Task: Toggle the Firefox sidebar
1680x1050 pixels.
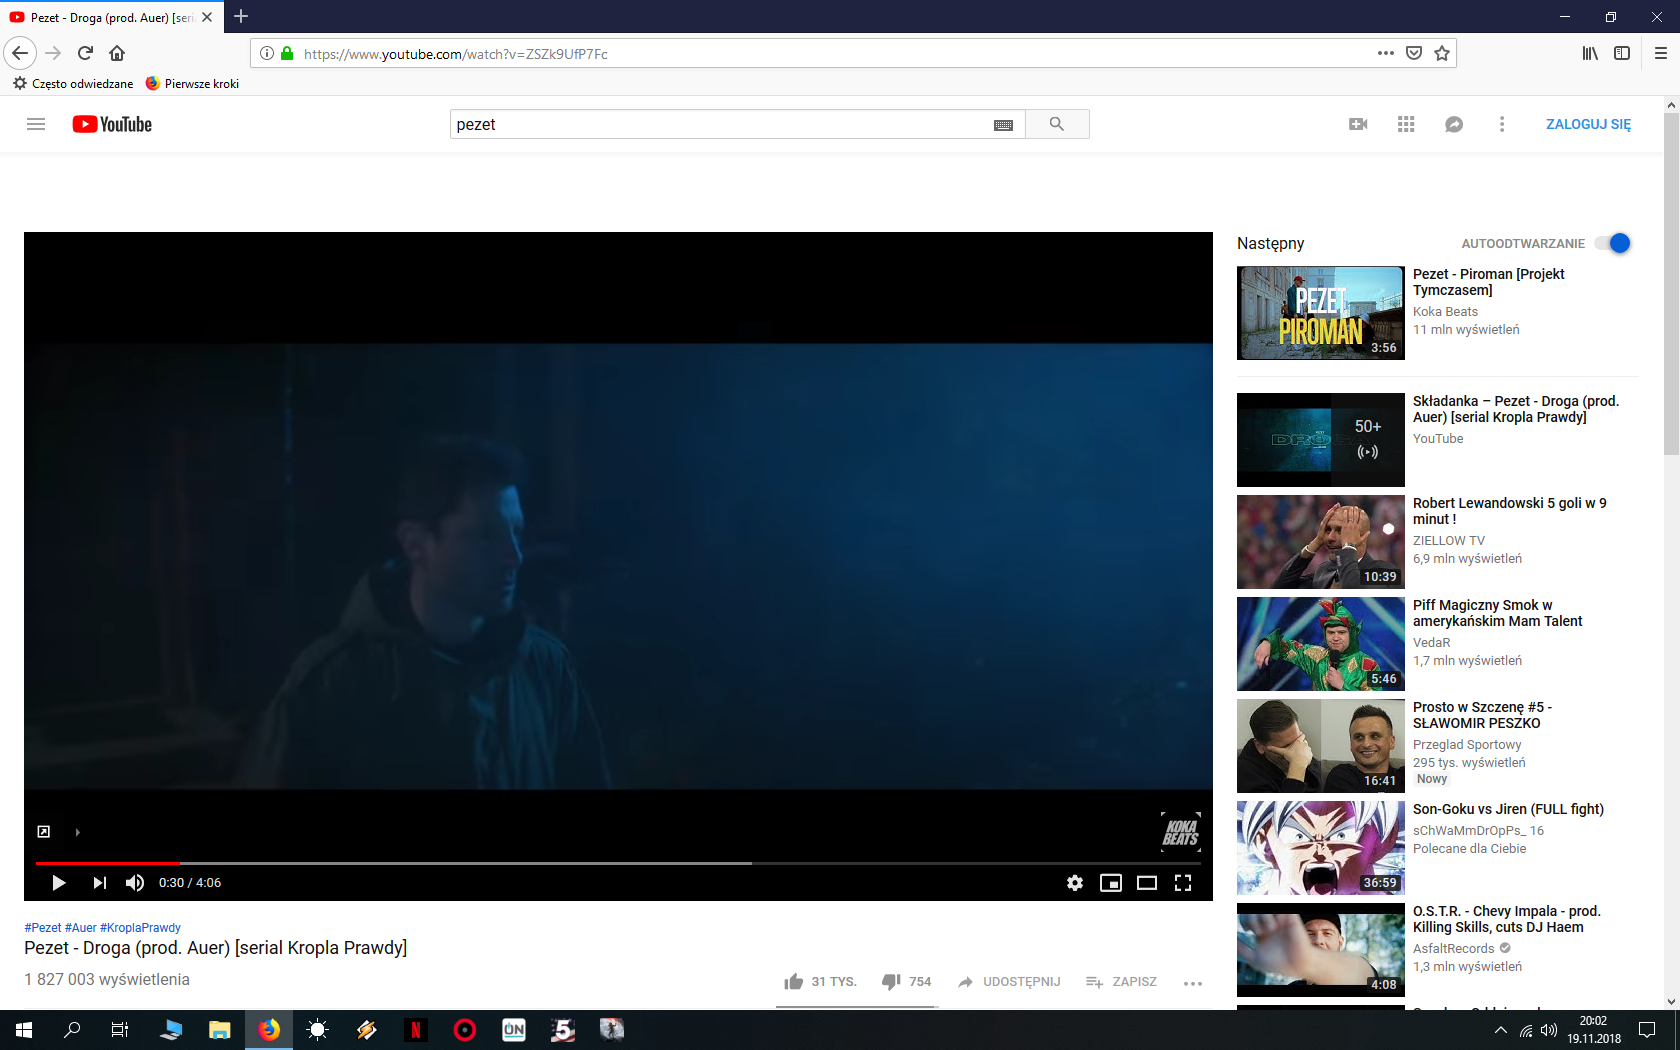Action: (x=1622, y=53)
